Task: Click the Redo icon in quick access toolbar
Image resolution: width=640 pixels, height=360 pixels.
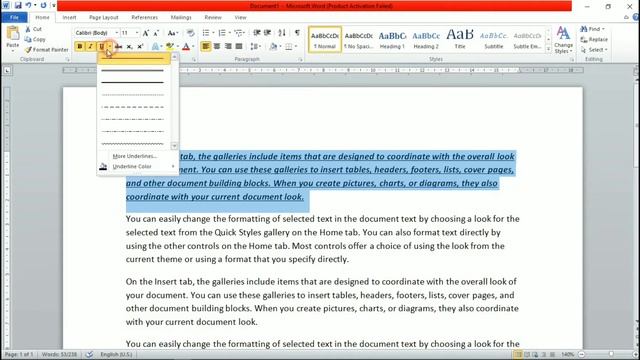Action: click(43, 5)
